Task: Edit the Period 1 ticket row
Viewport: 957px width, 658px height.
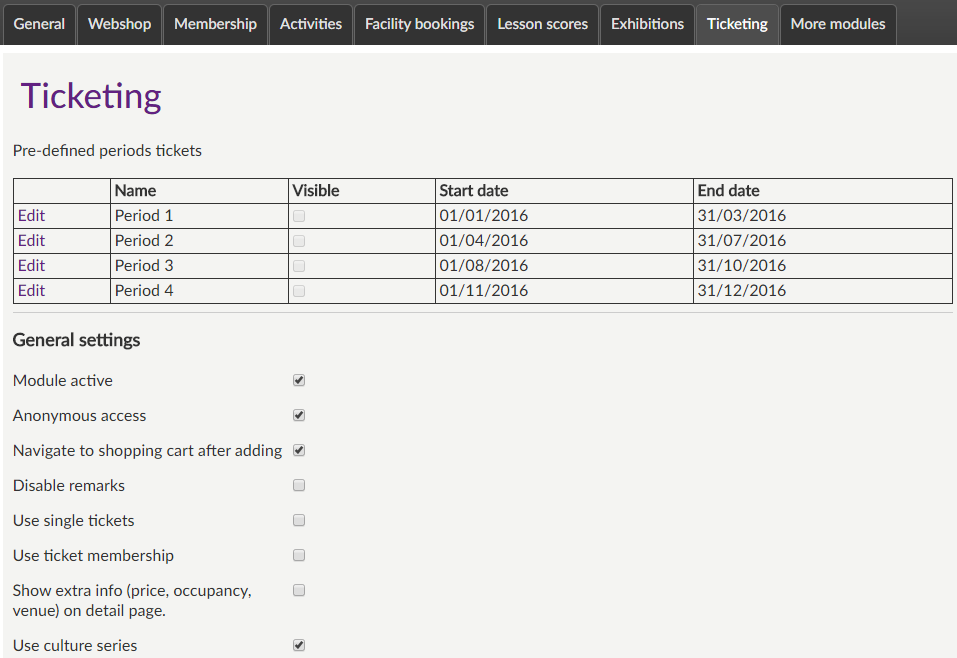Action: pos(32,216)
